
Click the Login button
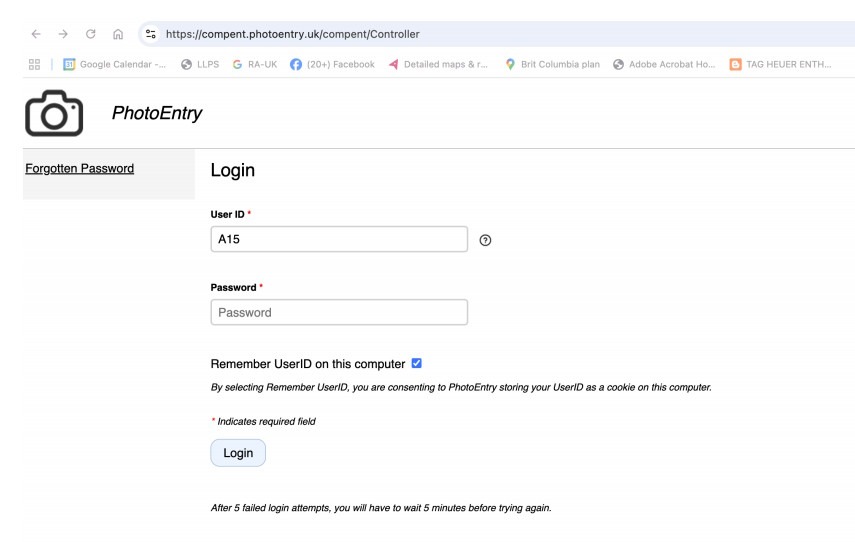[238, 453]
